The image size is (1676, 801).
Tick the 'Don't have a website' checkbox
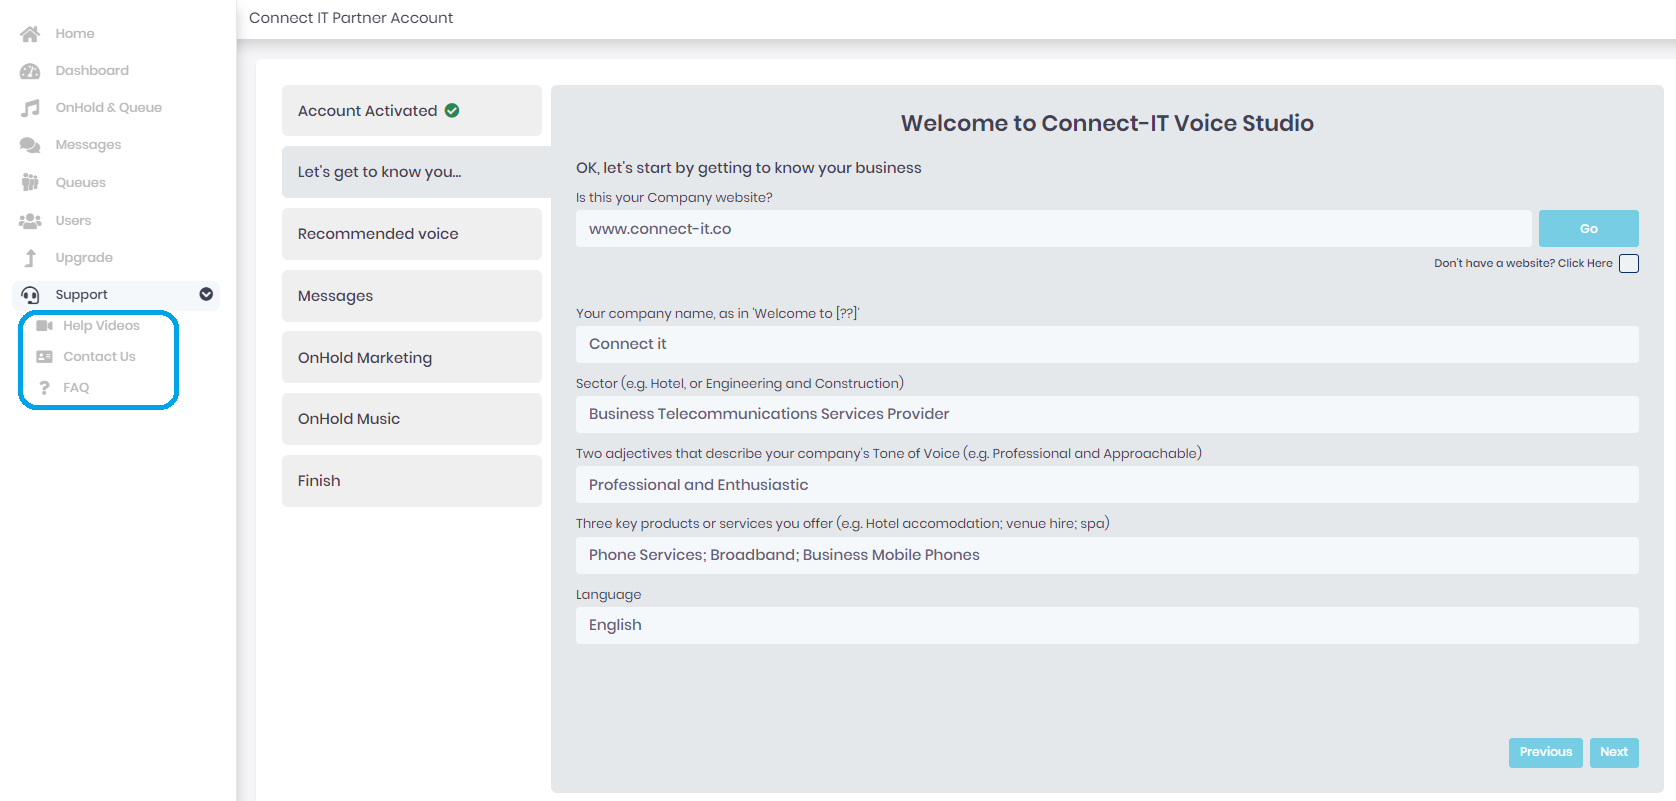pos(1629,264)
